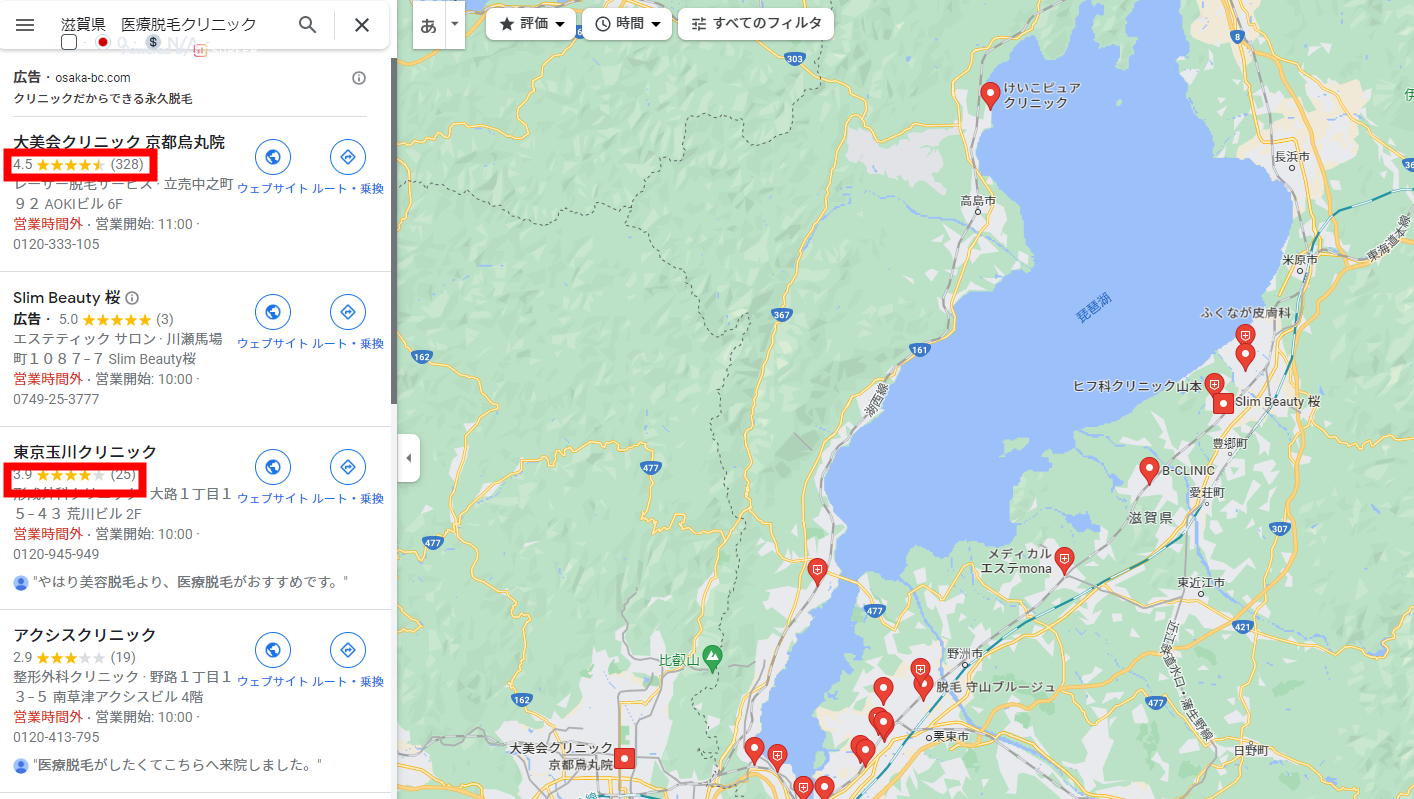Click phone number 0120-333-105
The height and width of the screenshot is (799, 1414).
click(x=56, y=244)
